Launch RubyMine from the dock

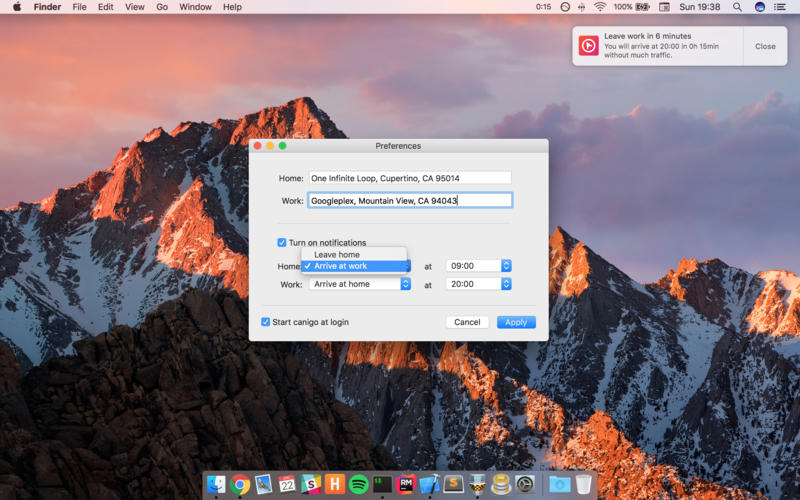pos(406,484)
